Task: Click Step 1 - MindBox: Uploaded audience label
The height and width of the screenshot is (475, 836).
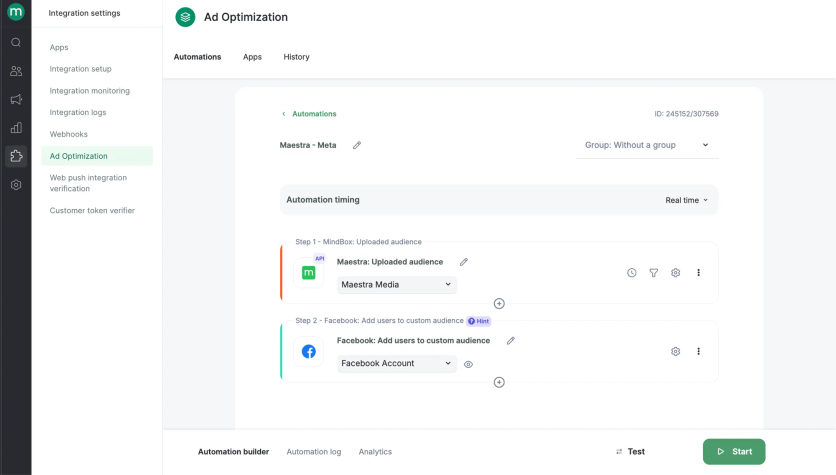Action: pyautogui.click(x=358, y=241)
